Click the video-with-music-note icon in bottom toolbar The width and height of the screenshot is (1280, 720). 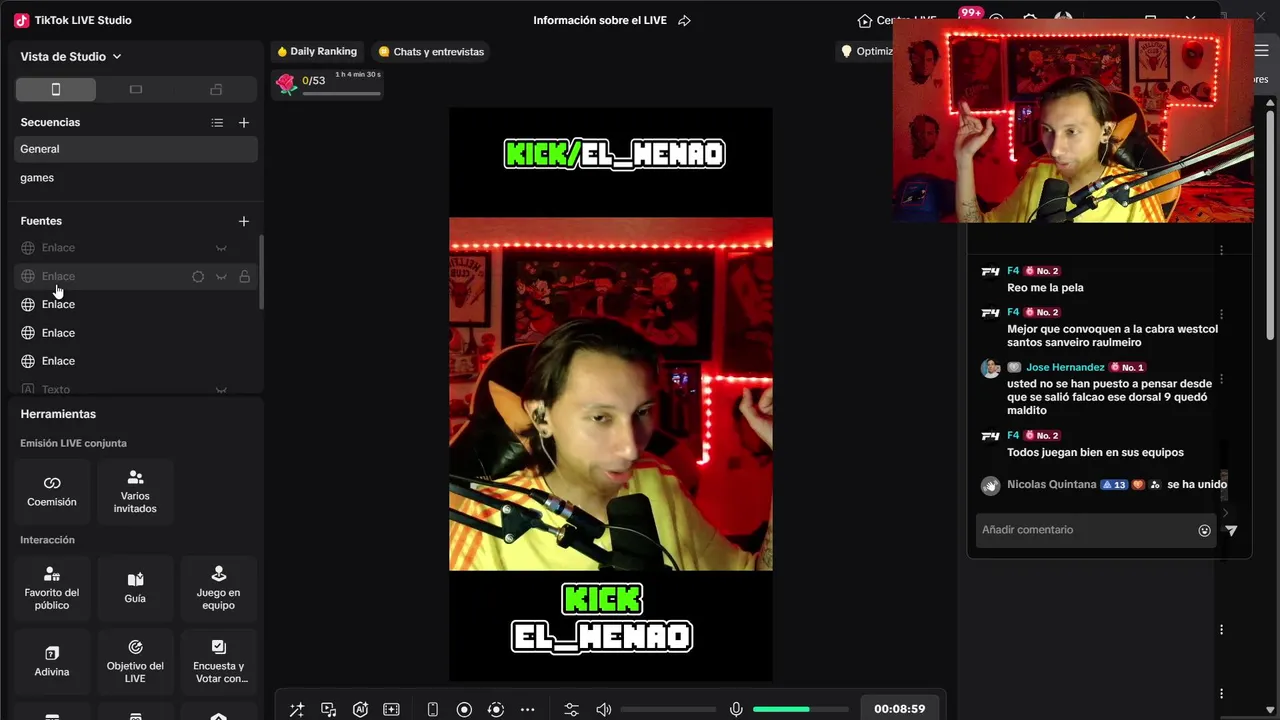[x=329, y=710]
